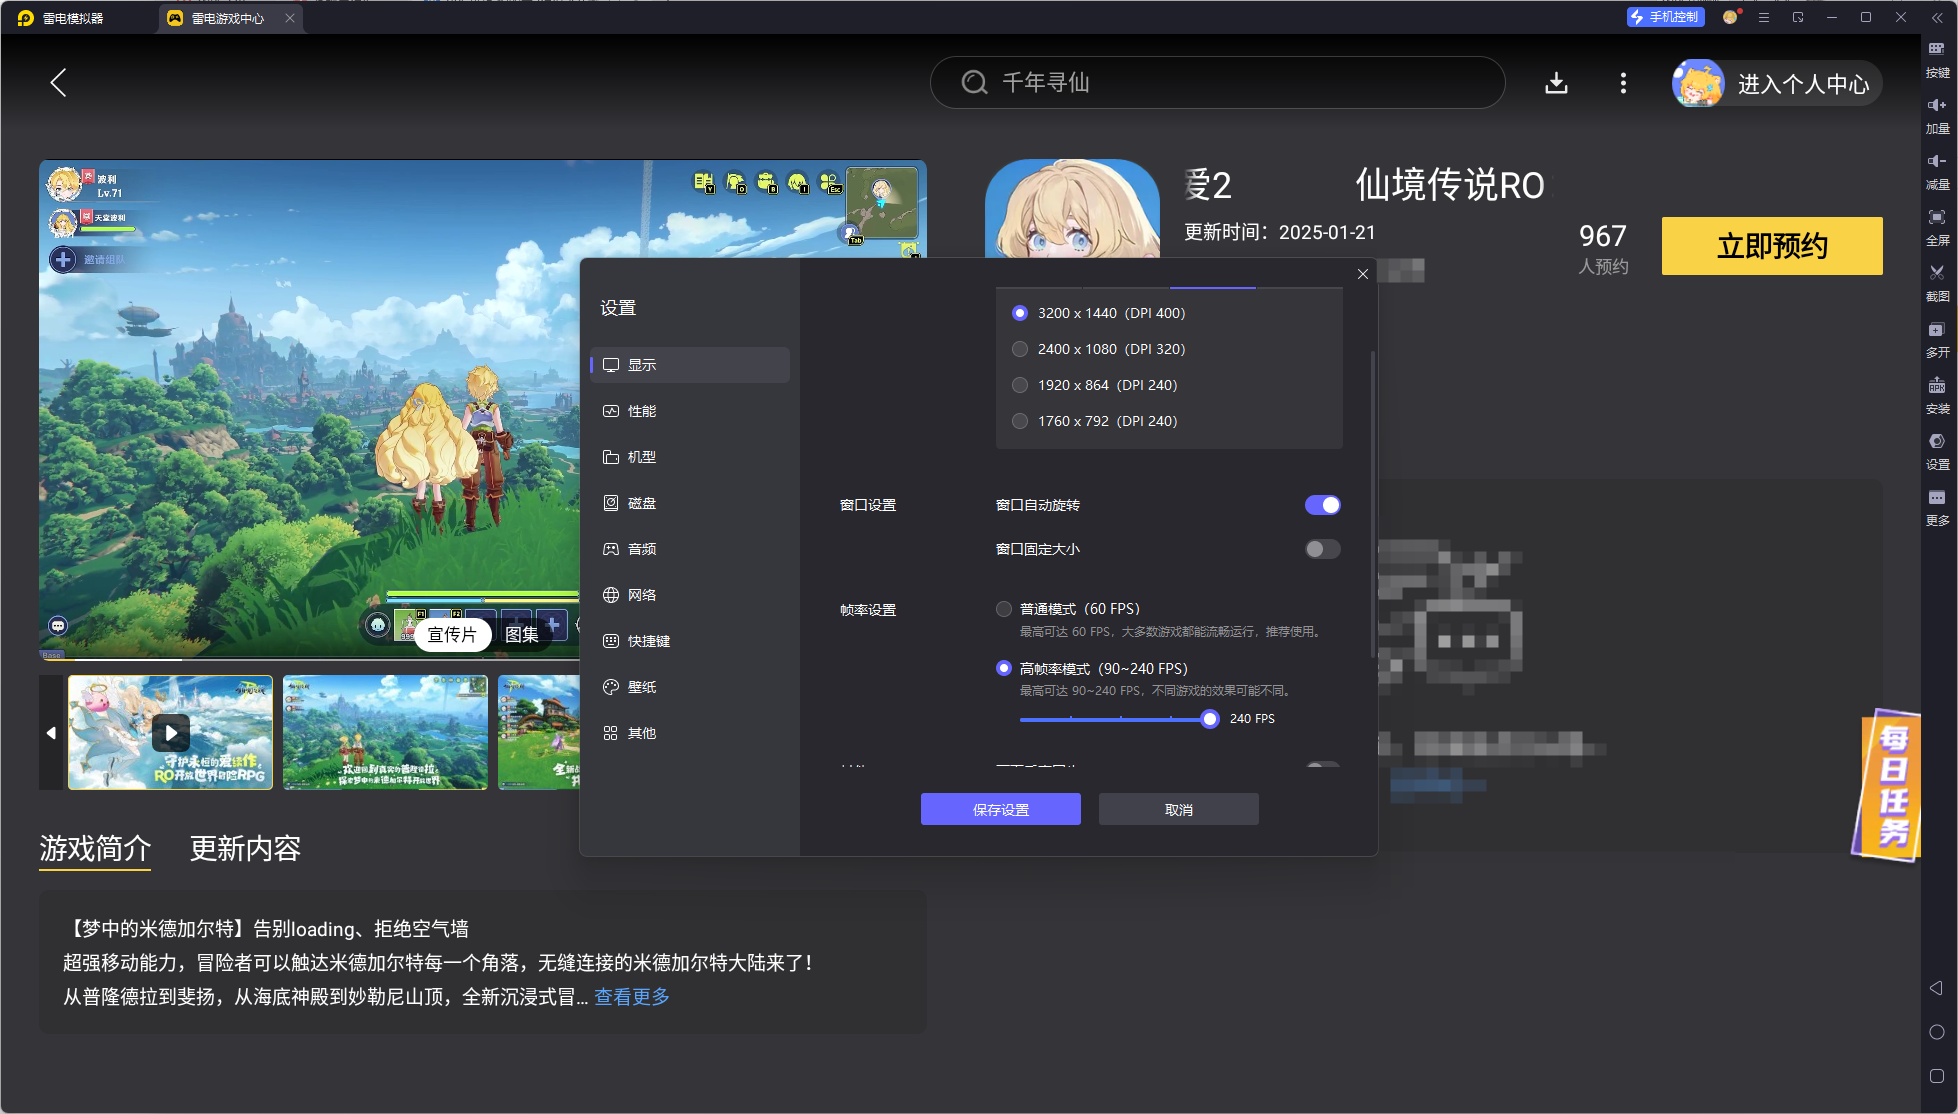Image resolution: width=1958 pixels, height=1114 pixels.
Task: Click the back arrow at top left
Action: point(58,83)
